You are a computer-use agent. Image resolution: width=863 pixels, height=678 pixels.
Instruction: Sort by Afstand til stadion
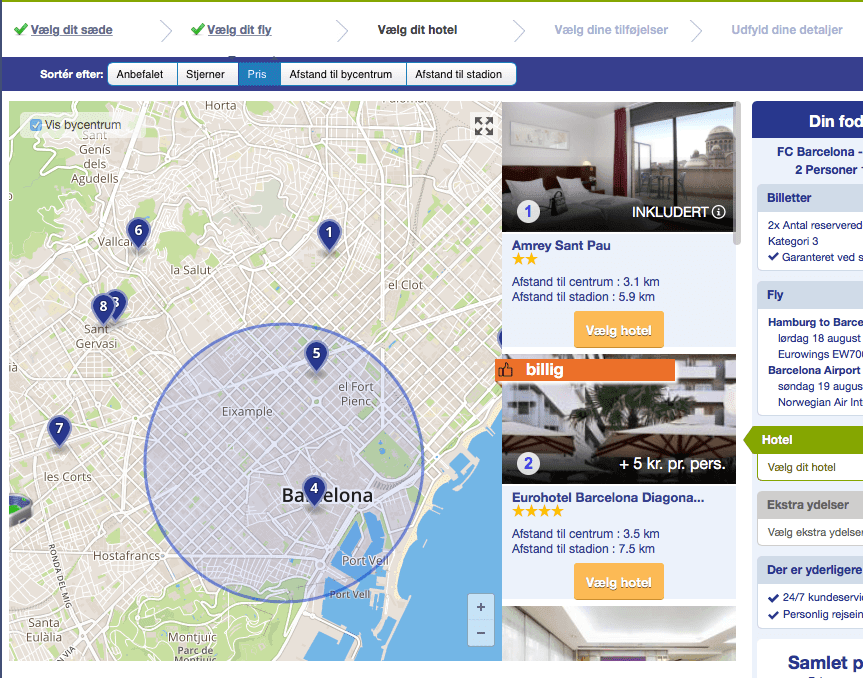(x=459, y=75)
